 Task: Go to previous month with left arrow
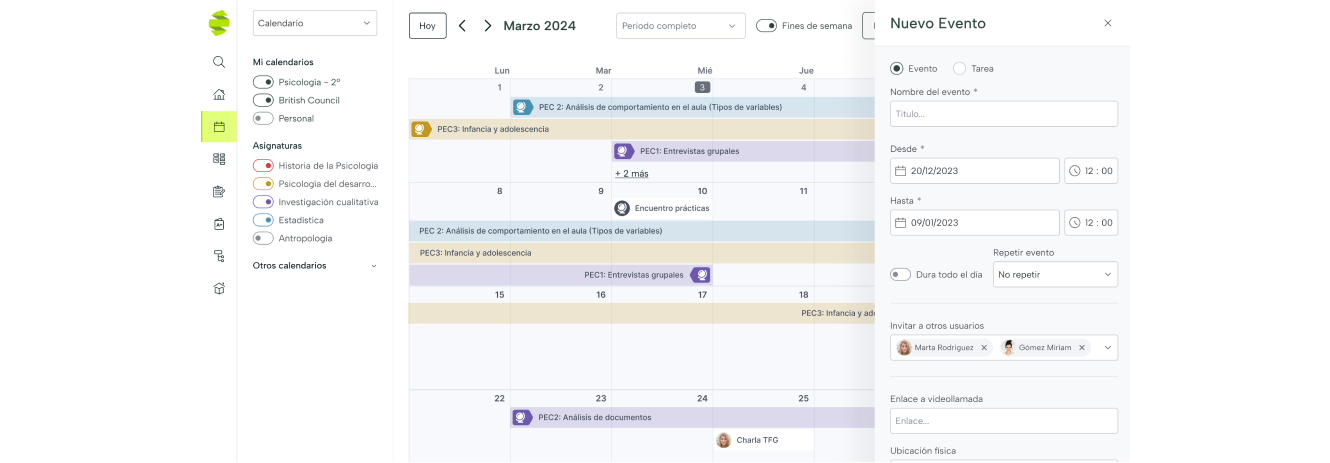pyautogui.click(x=462, y=26)
